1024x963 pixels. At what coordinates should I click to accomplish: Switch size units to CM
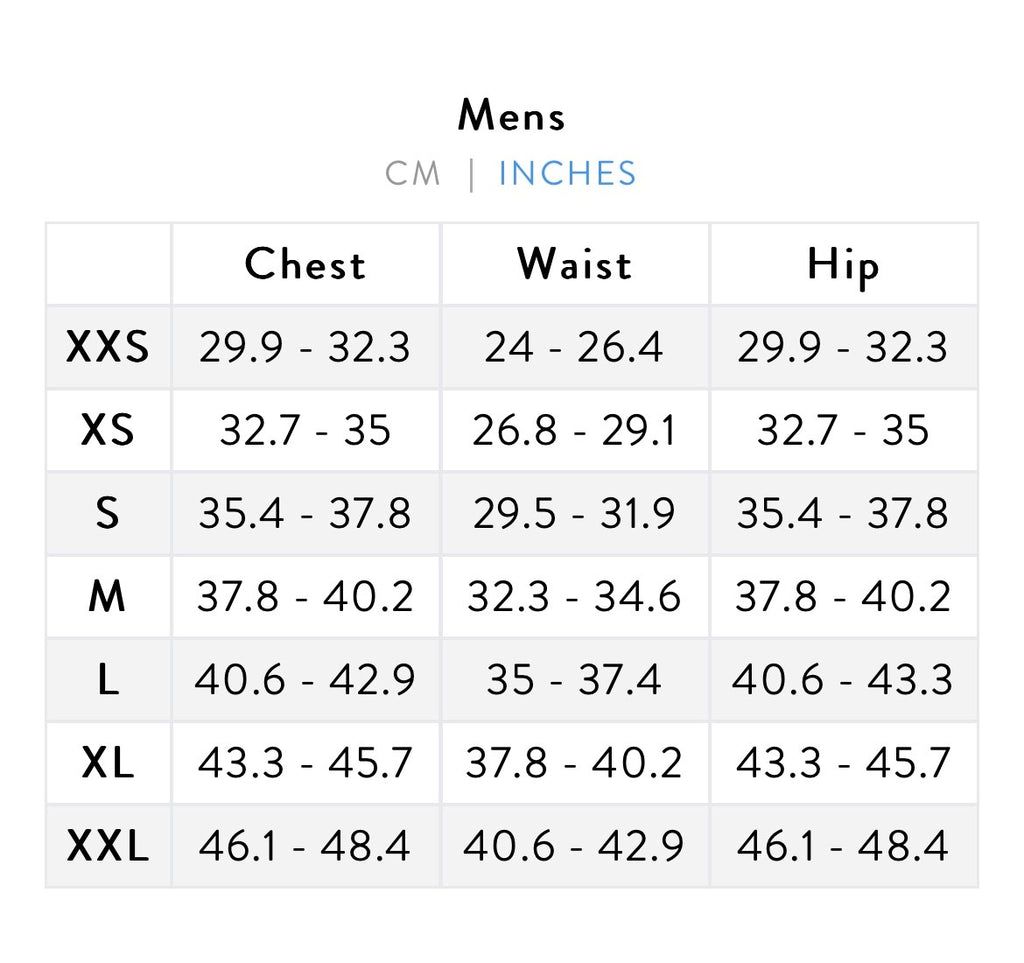click(x=412, y=173)
